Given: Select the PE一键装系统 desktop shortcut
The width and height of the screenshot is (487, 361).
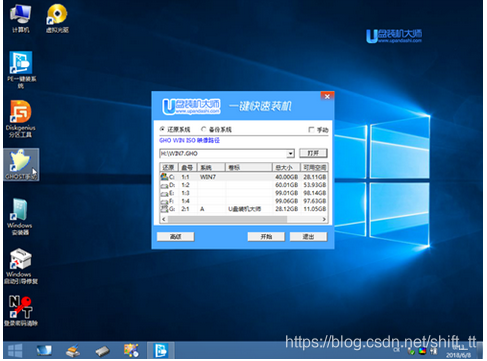Looking at the screenshot, I should click(21, 69).
